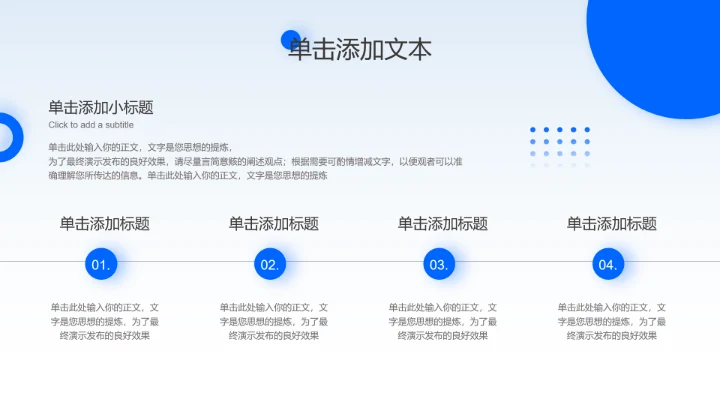Select the description text below circle 04
The width and height of the screenshot is (720, 405).
click(612, 321)
